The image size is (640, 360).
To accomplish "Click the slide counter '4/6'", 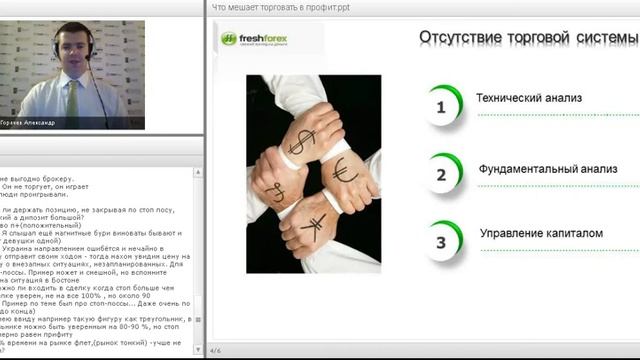I will coord(215,351).
